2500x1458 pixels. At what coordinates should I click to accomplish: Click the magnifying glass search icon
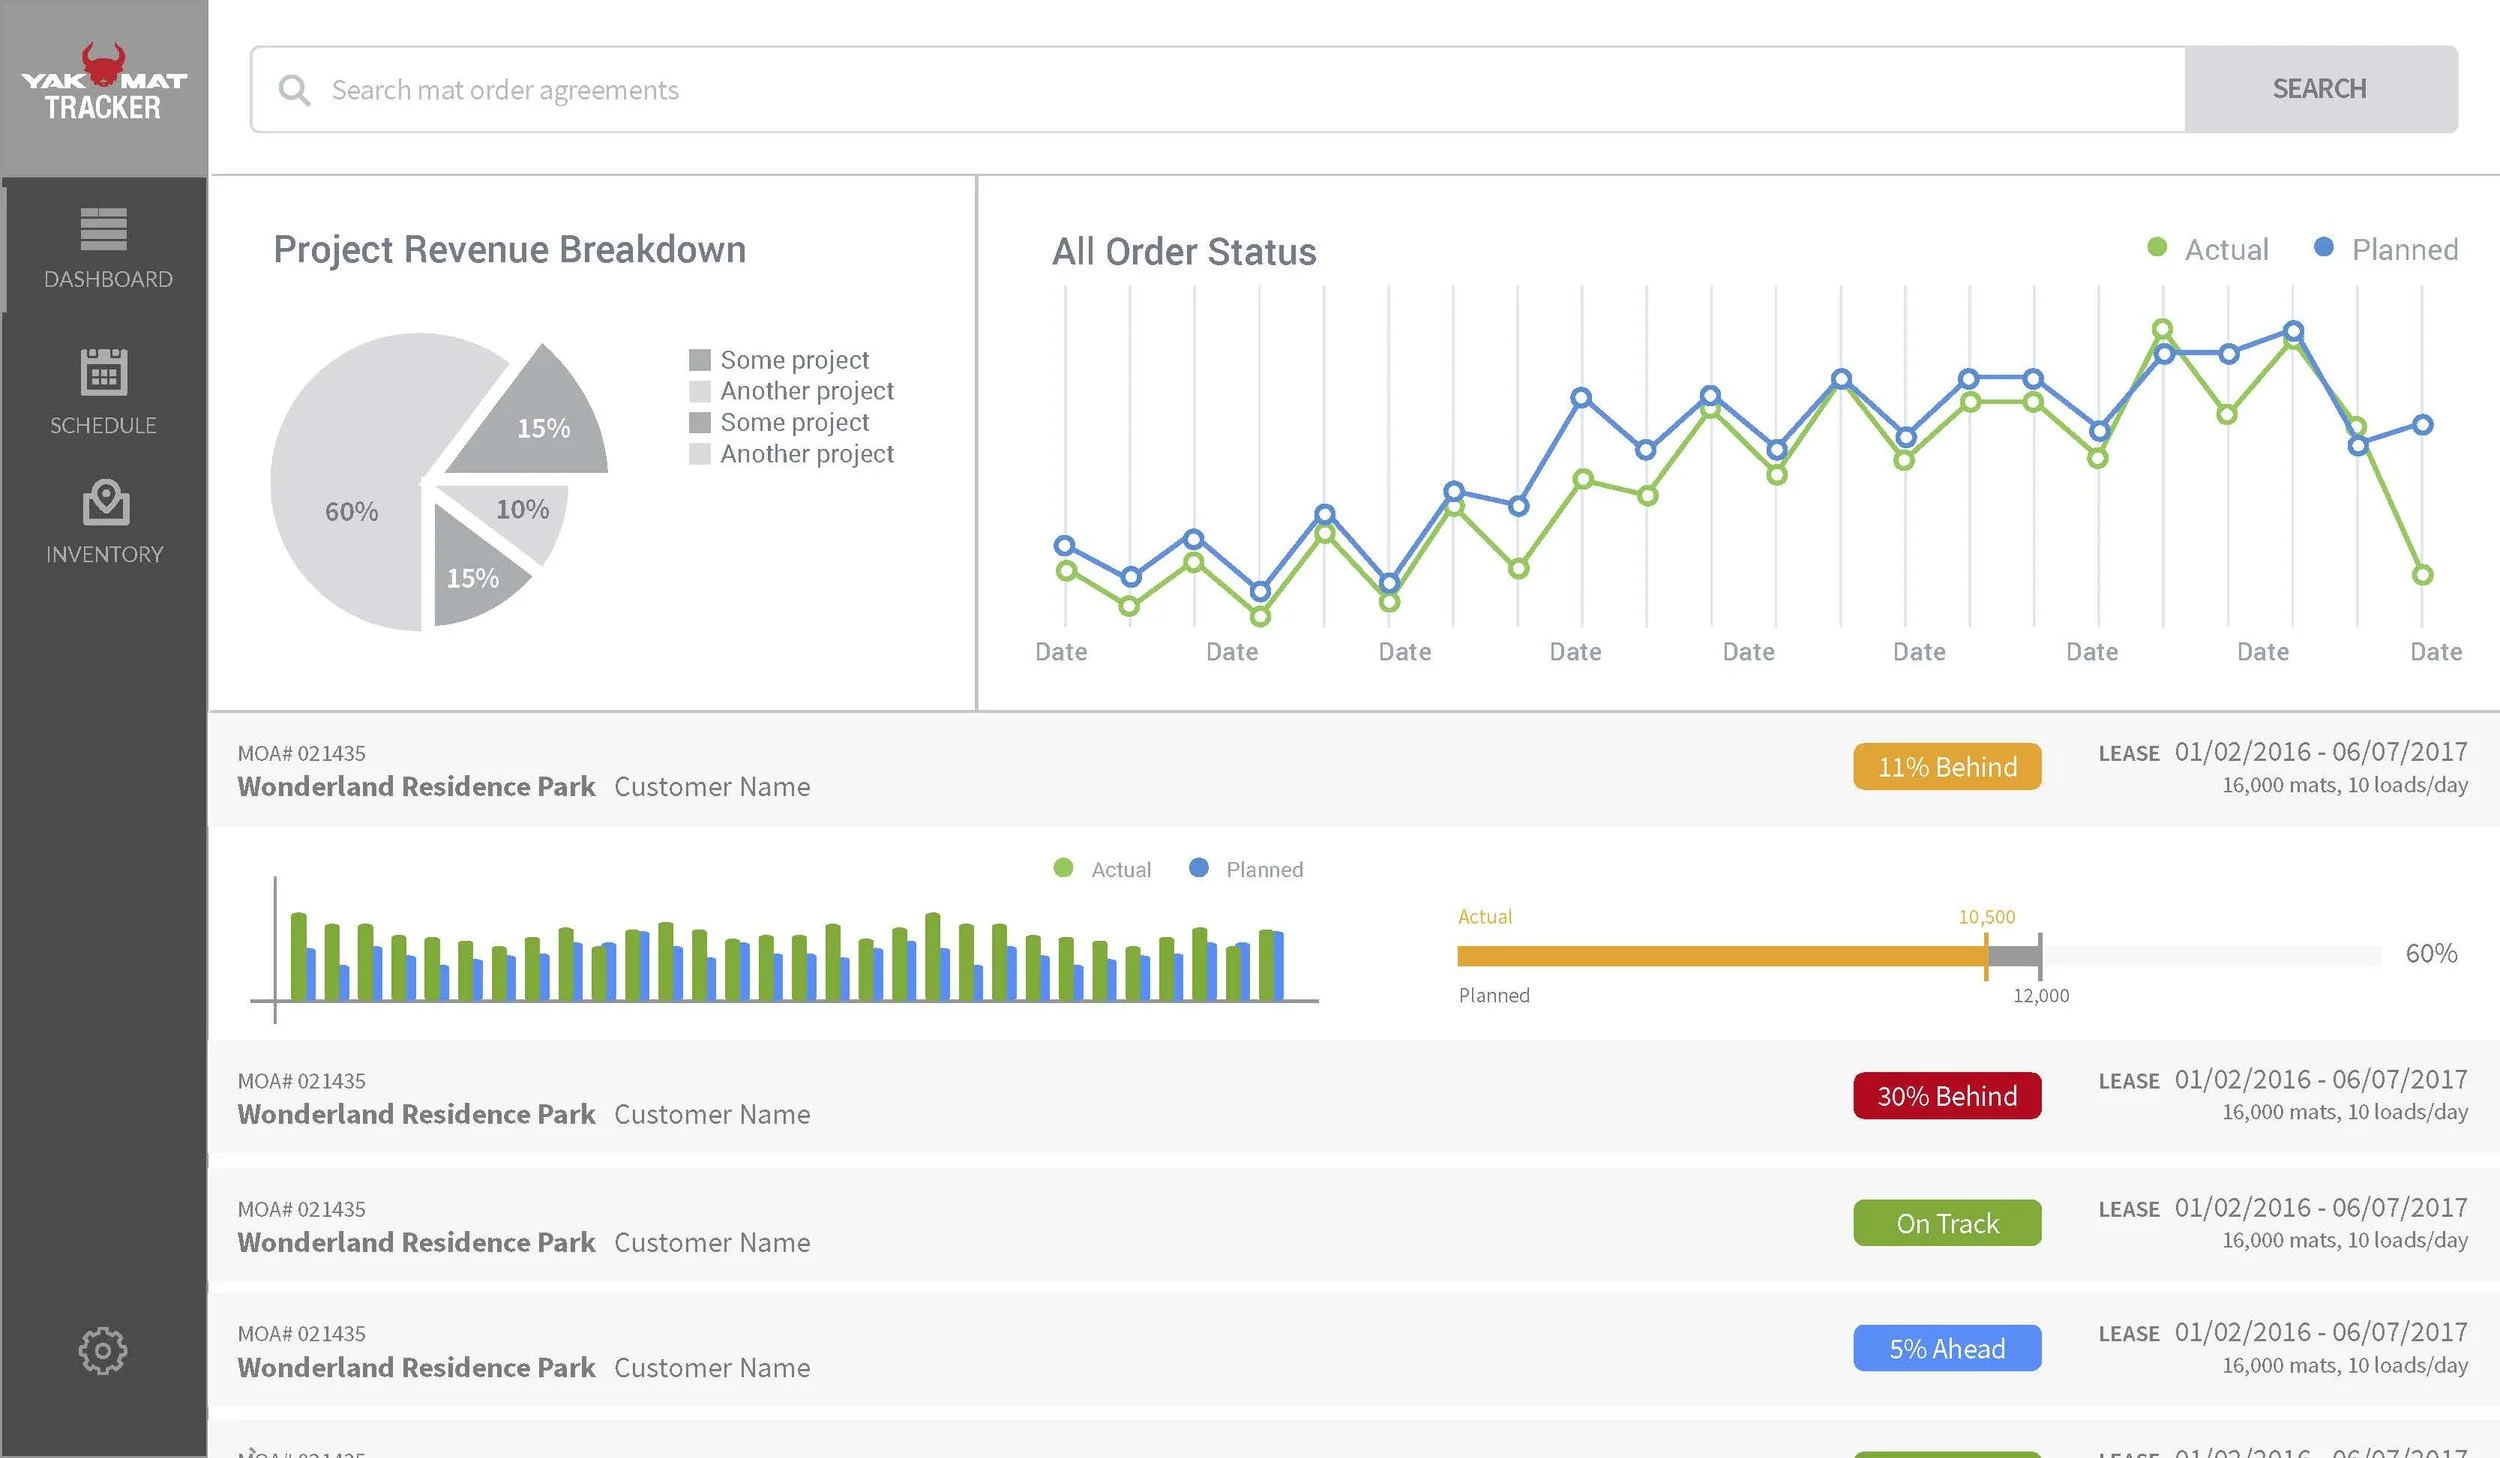[294, 89]
